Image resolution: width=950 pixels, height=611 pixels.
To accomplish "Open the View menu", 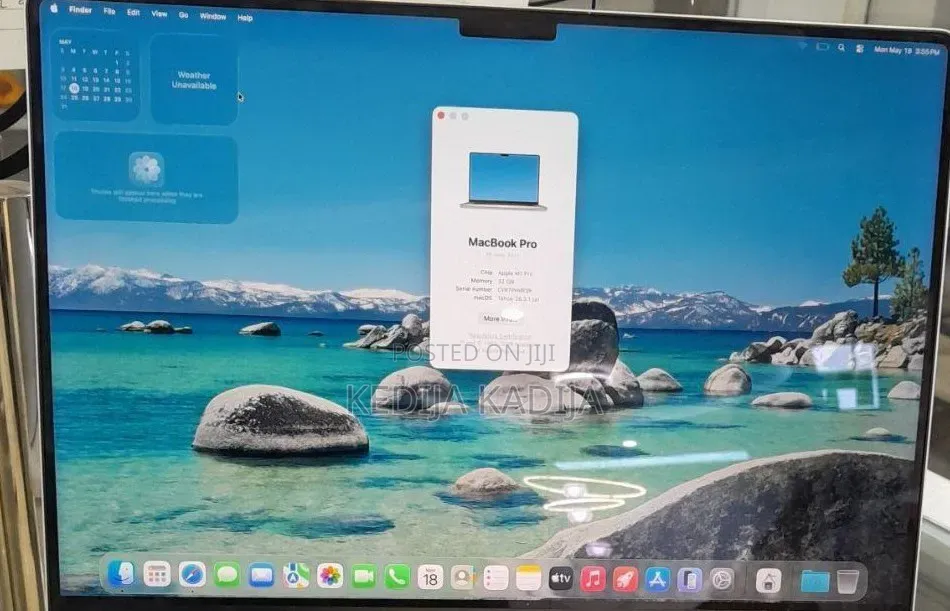I will pyautogui.click(x=159, y=14).
